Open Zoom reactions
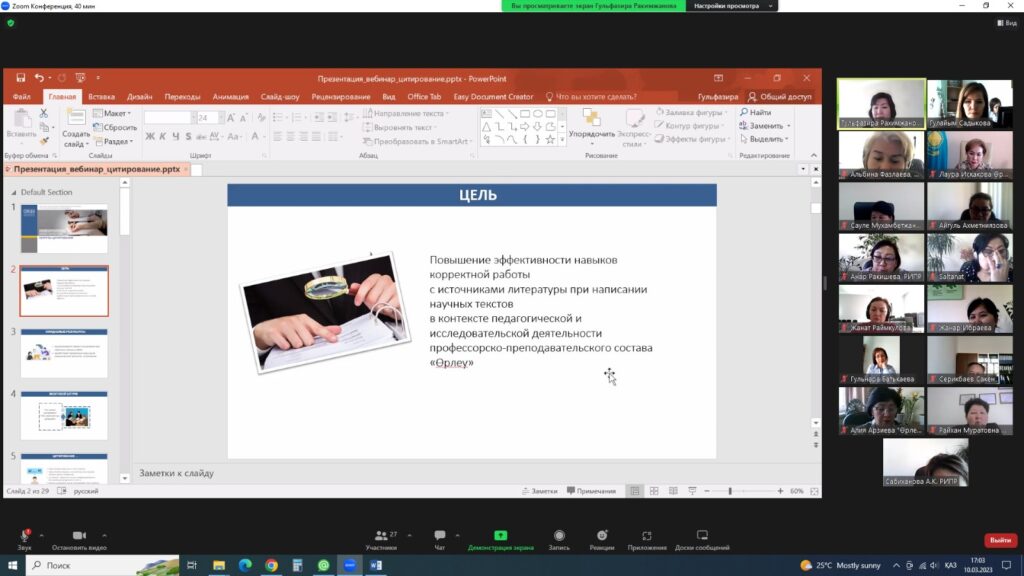This screenshot has width=1024, height=576. [602, 536]
